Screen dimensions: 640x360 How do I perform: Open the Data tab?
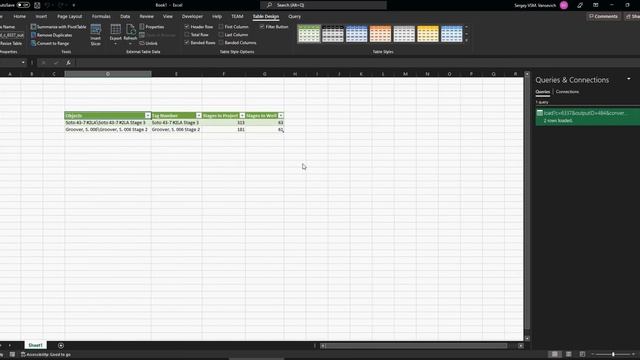pyautogui.click(x=125, y=16)
